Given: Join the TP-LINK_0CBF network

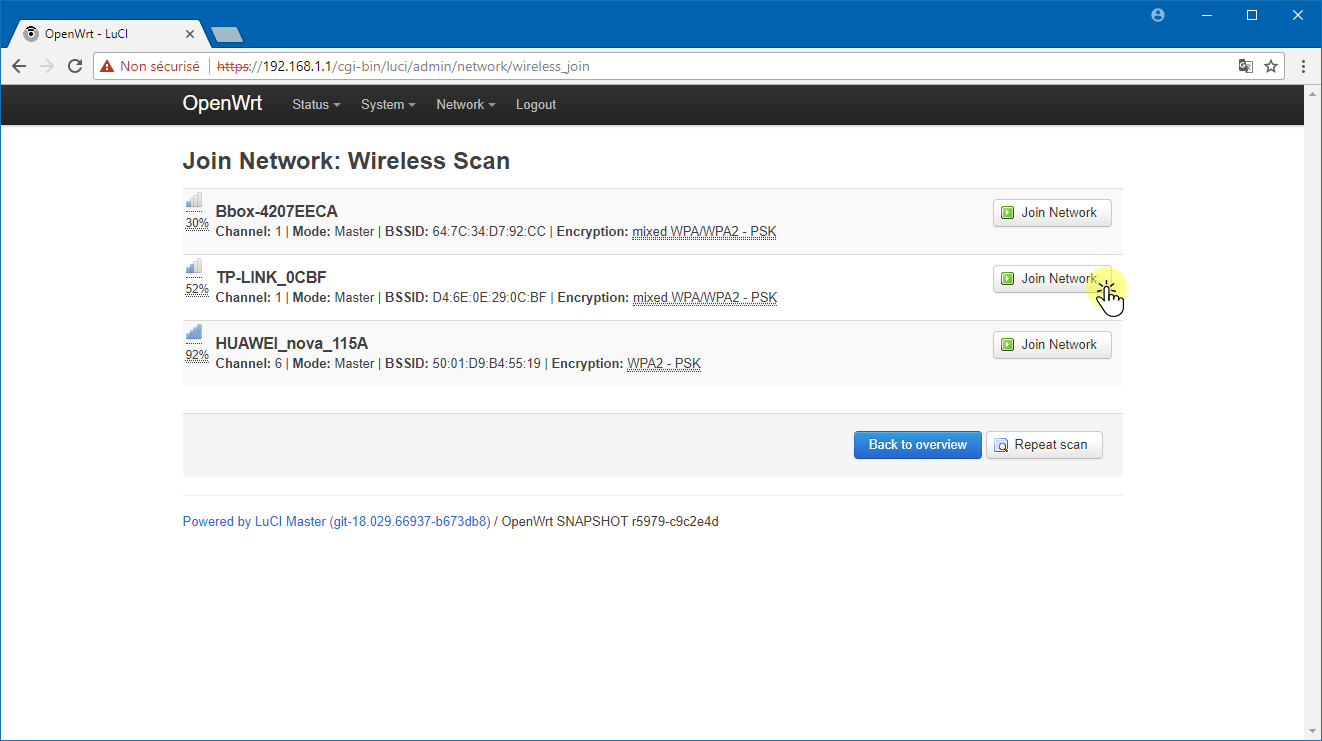Looking at the screenshot, I should click(x=1052, y=279).
